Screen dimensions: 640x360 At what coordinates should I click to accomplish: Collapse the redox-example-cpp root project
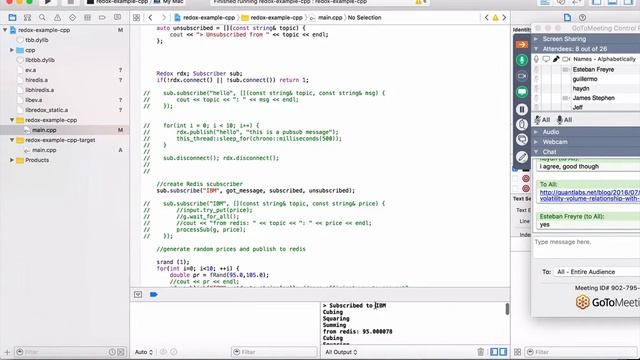click(x=5, y=30)
